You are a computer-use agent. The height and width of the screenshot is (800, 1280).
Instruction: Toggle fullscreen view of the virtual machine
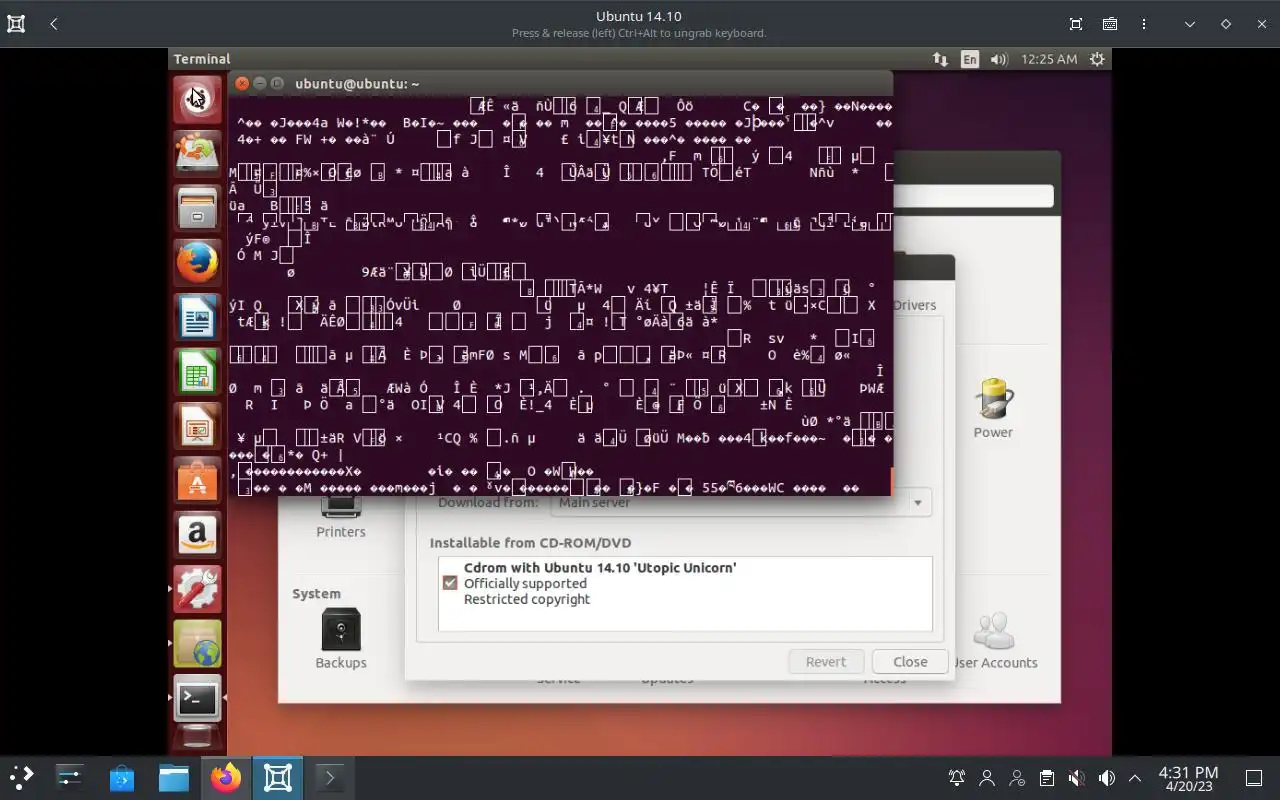(1076, 24)
